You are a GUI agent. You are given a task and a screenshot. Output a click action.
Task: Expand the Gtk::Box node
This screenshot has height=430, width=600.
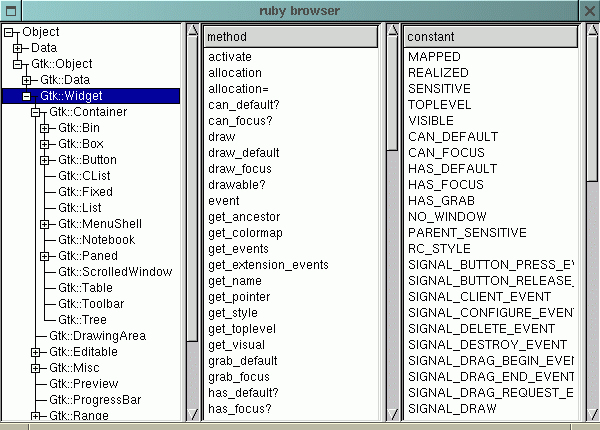click(x=44, y=144)
